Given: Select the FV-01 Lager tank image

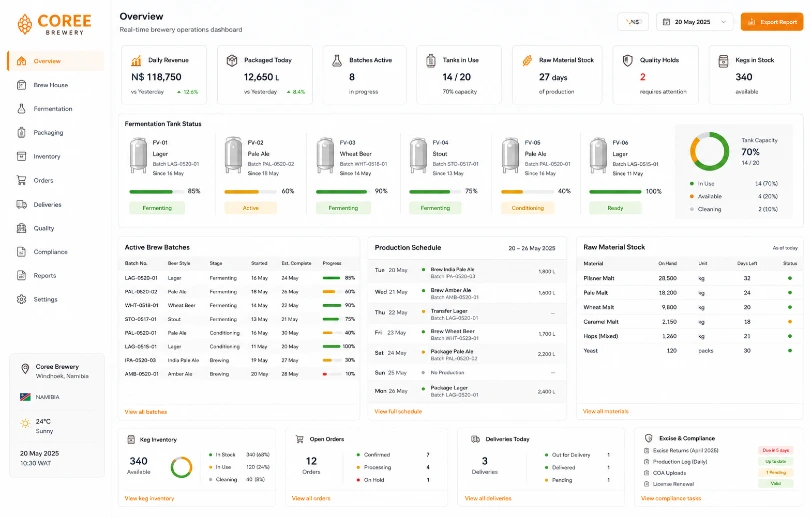Looking at the screenshot, I should point(138,155).
